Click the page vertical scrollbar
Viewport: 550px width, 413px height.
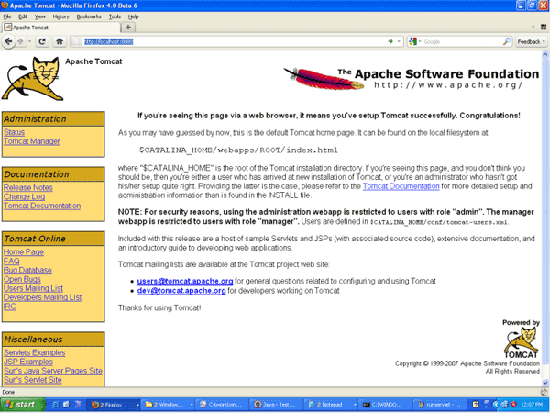pyautogui.click(x=545, y=218)
